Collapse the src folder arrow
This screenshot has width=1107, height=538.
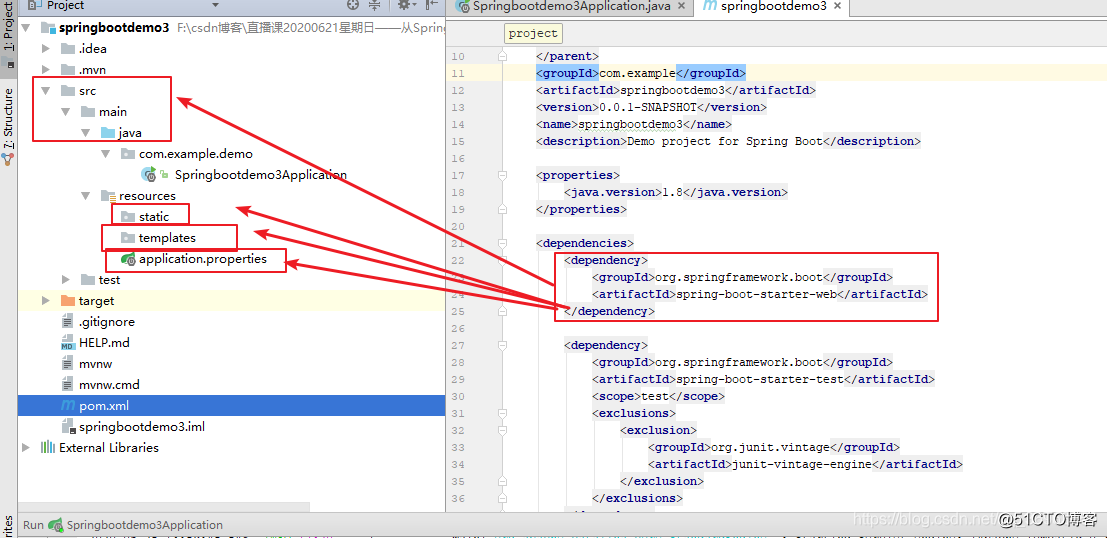pyautogui.click(x=46, y=91)
